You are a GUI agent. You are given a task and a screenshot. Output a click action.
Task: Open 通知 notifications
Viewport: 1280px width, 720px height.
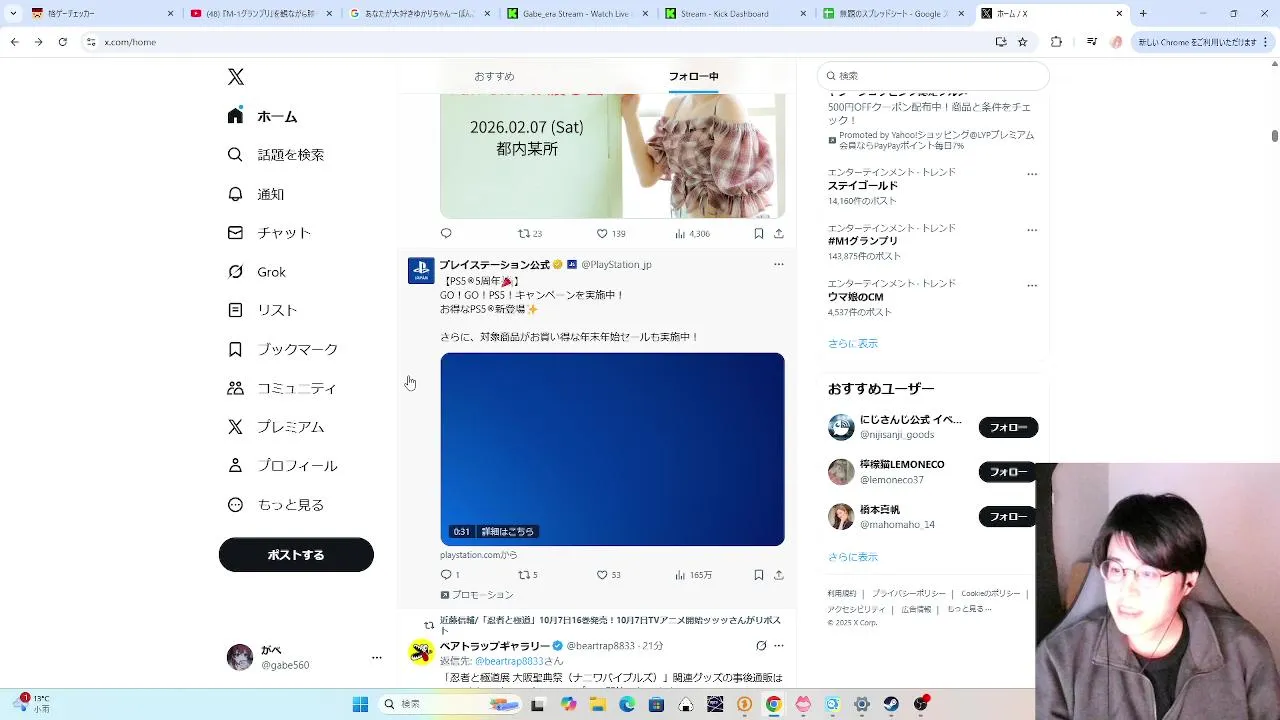click(256, 194)
